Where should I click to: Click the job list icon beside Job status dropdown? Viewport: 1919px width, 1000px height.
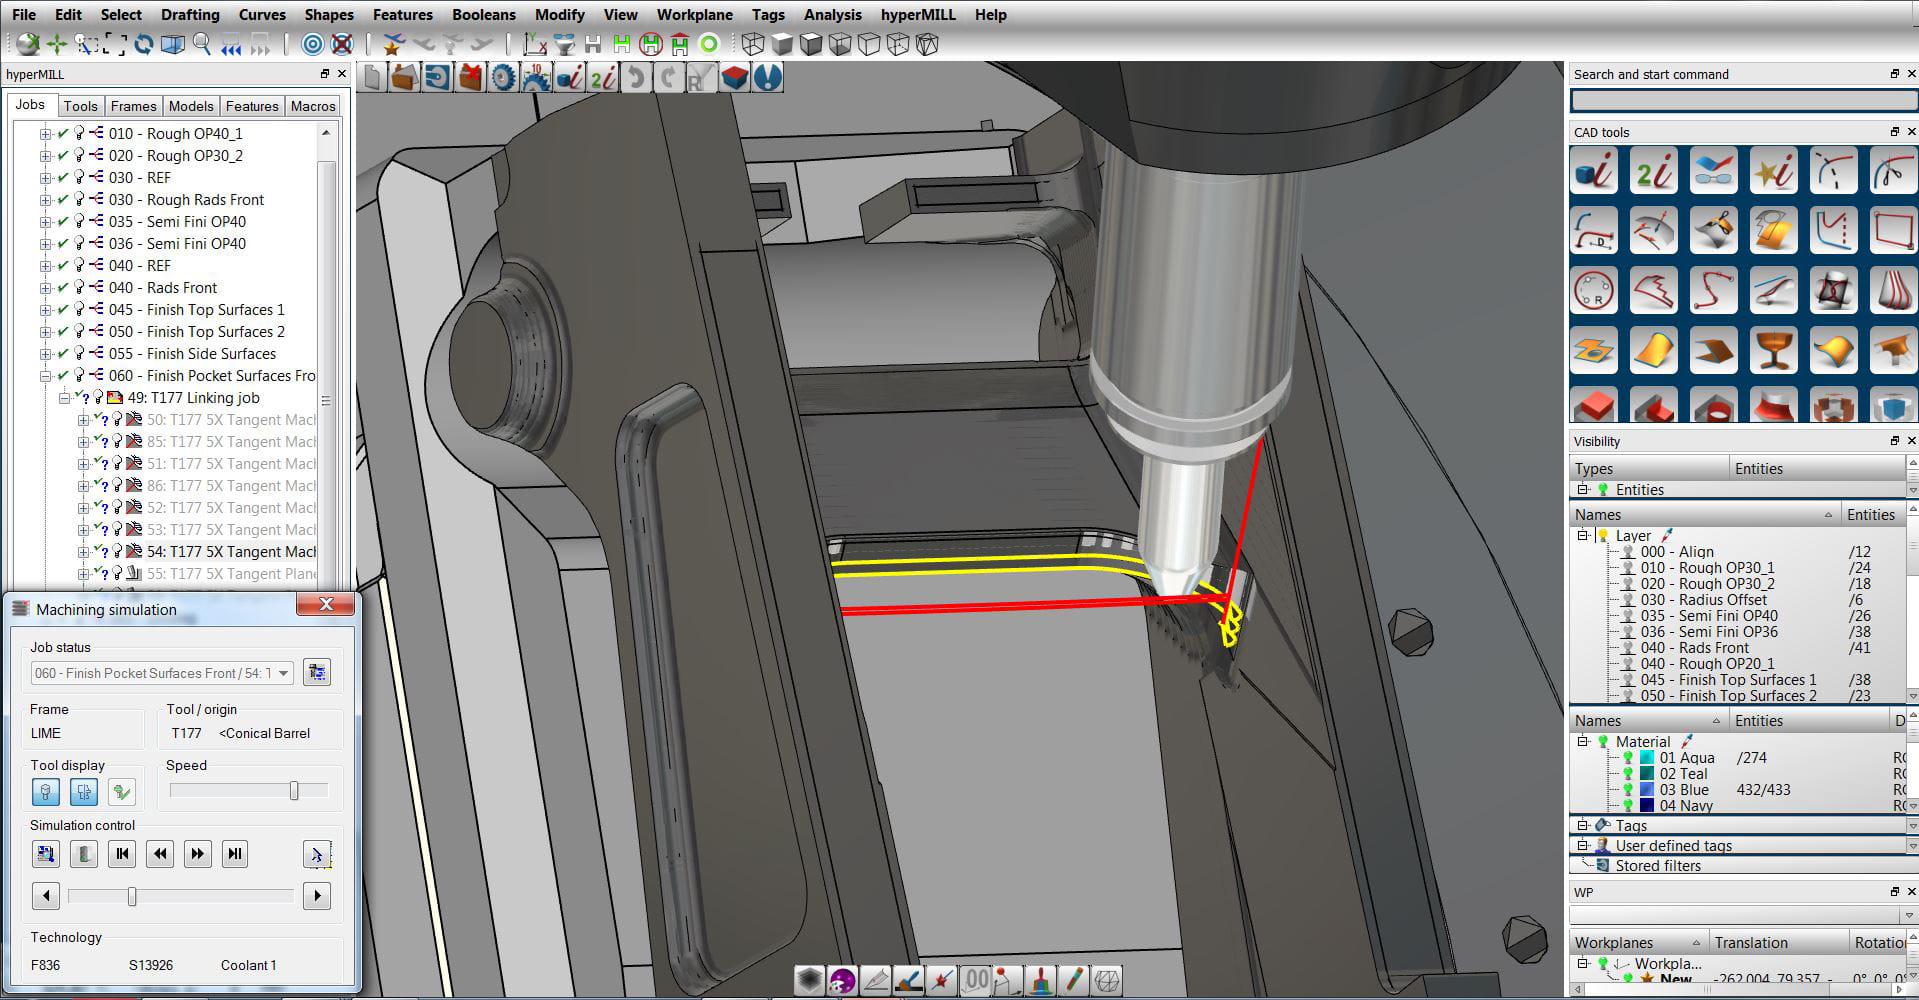(317, 672)
